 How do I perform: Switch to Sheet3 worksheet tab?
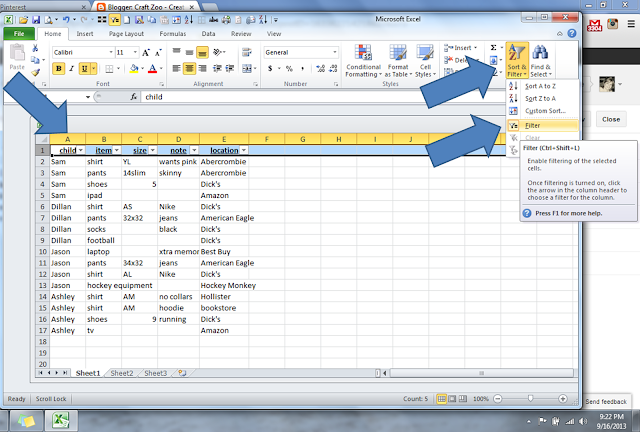[x=156, y=373]
